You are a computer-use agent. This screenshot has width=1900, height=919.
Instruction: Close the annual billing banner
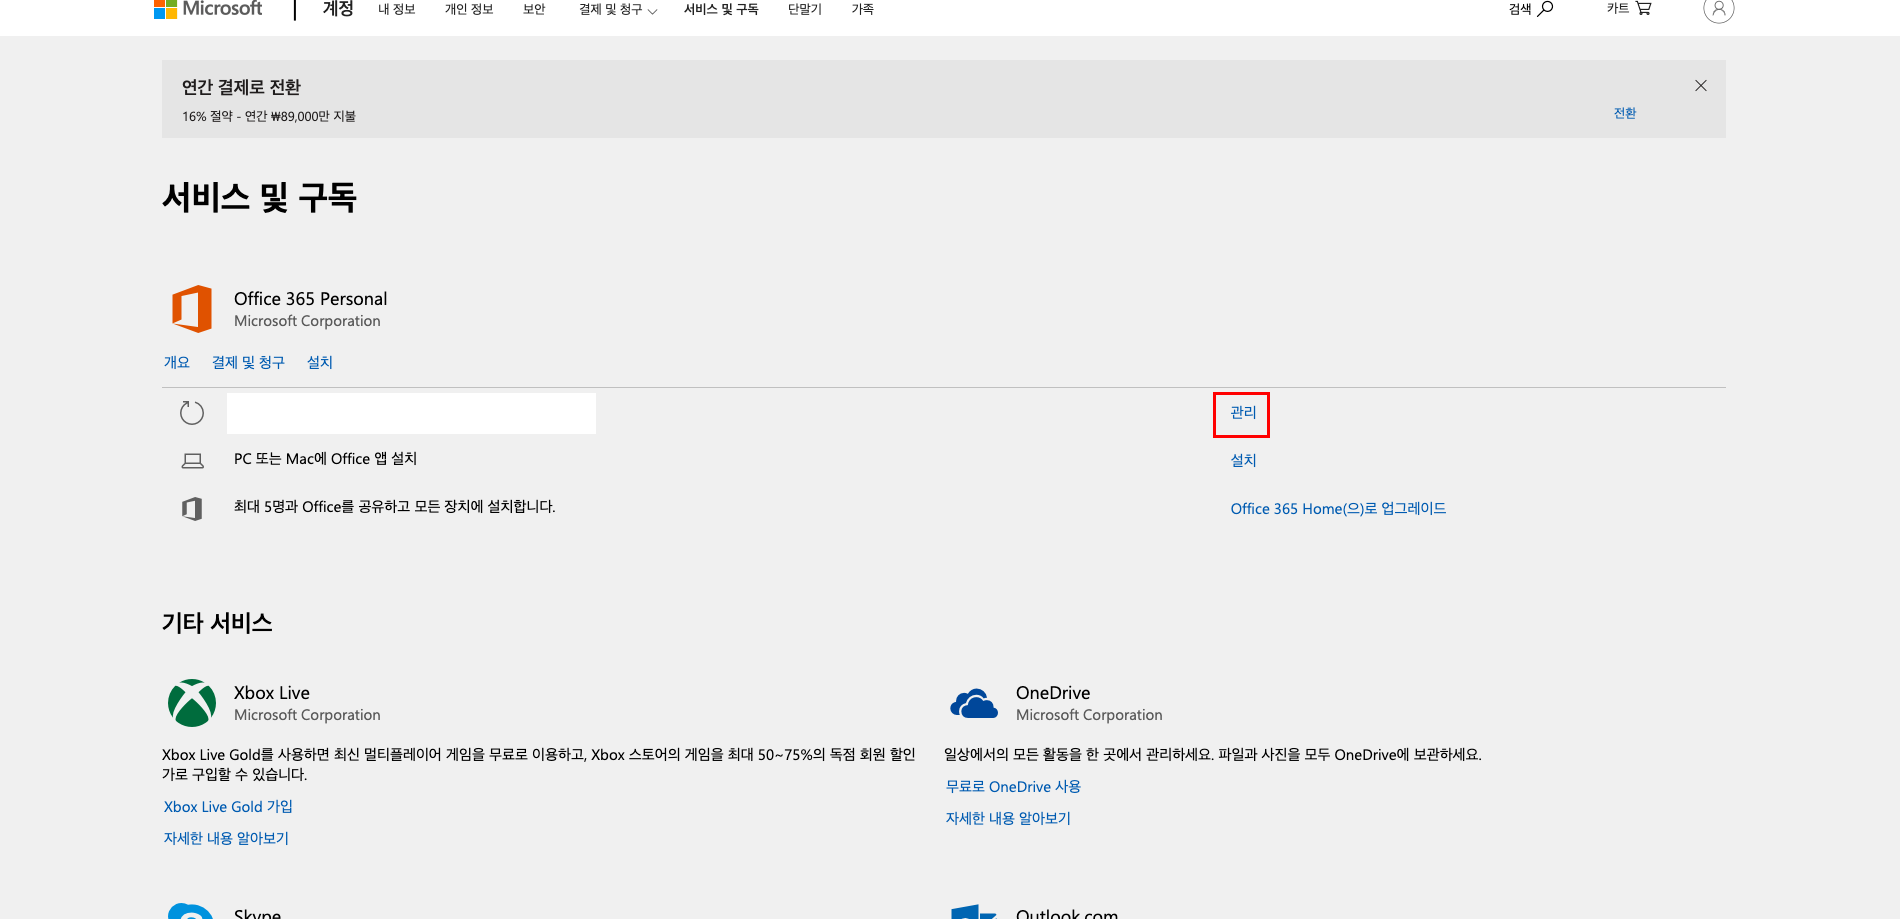coord(1700,86)
